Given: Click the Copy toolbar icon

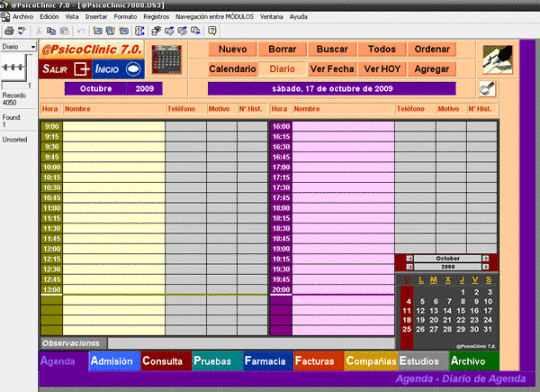Looking at the screenshot, I should (x=51, y=31).
